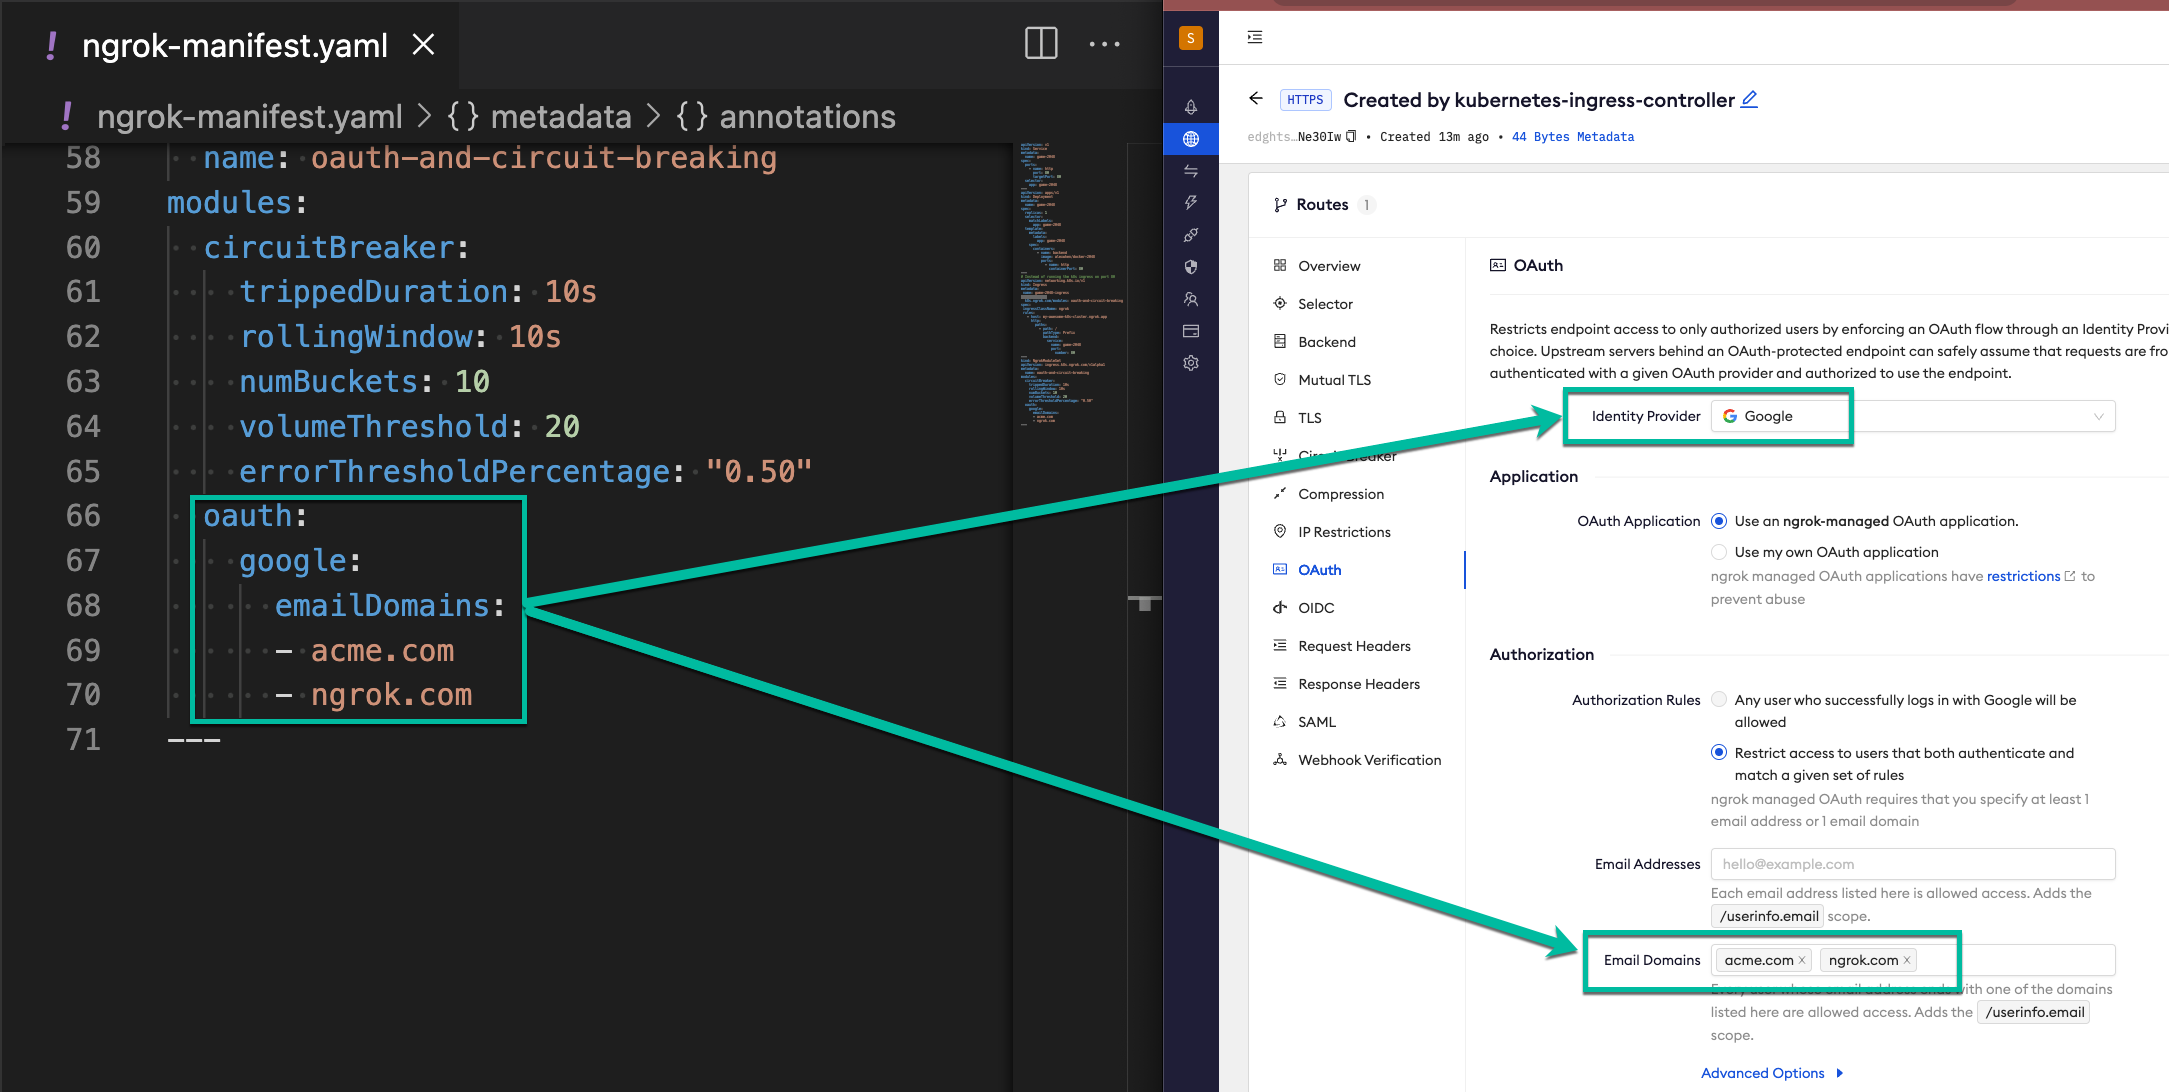This screenshot has width=2169, height=1092.
Task: Go back with the left arrow
Action: tap(1256, 98)
